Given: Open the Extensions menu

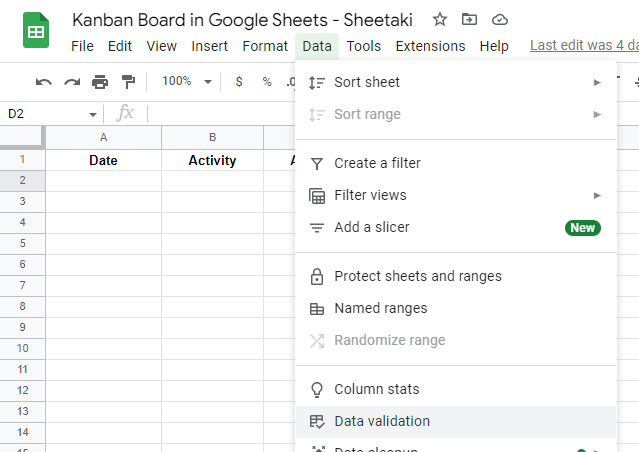Looking at the screenshot, I should pos(430,46).
